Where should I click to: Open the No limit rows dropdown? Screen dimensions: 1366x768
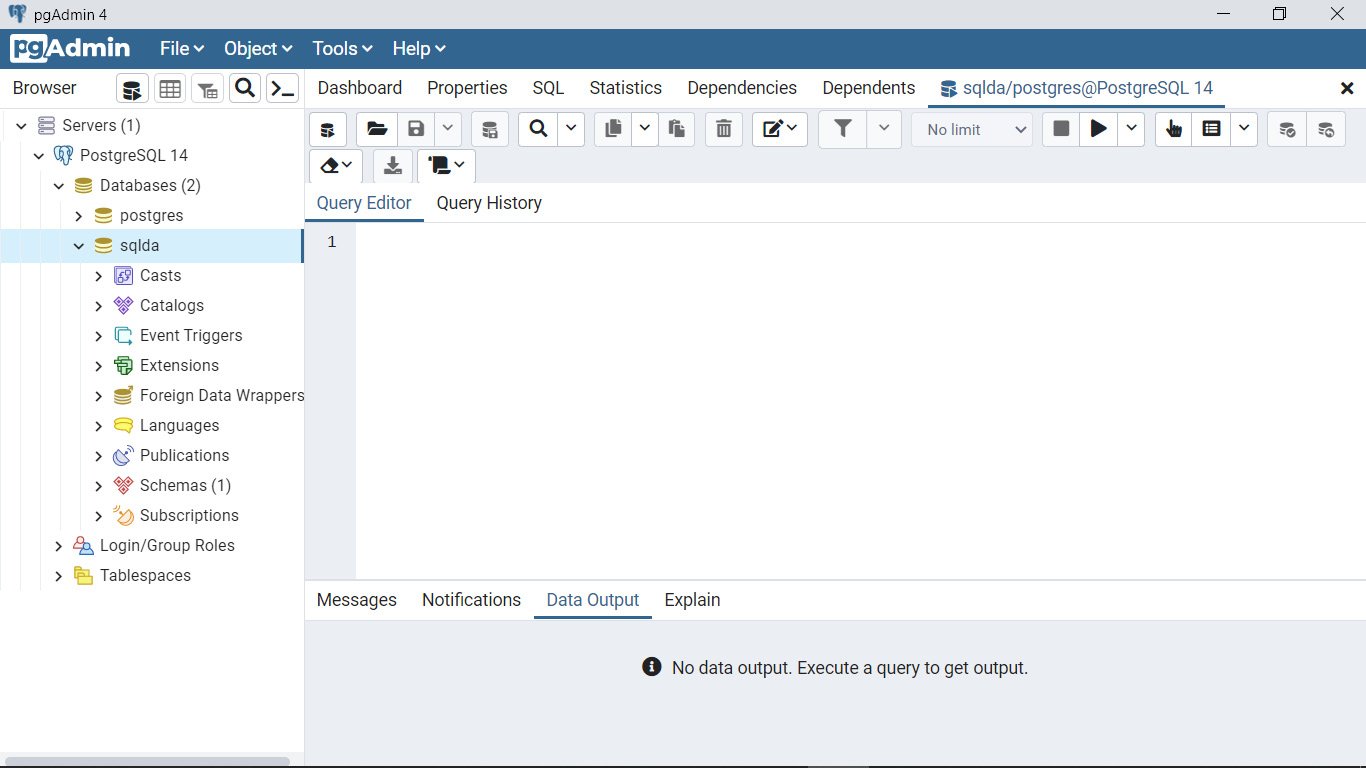pyautogui.click(x=972, y=130)
